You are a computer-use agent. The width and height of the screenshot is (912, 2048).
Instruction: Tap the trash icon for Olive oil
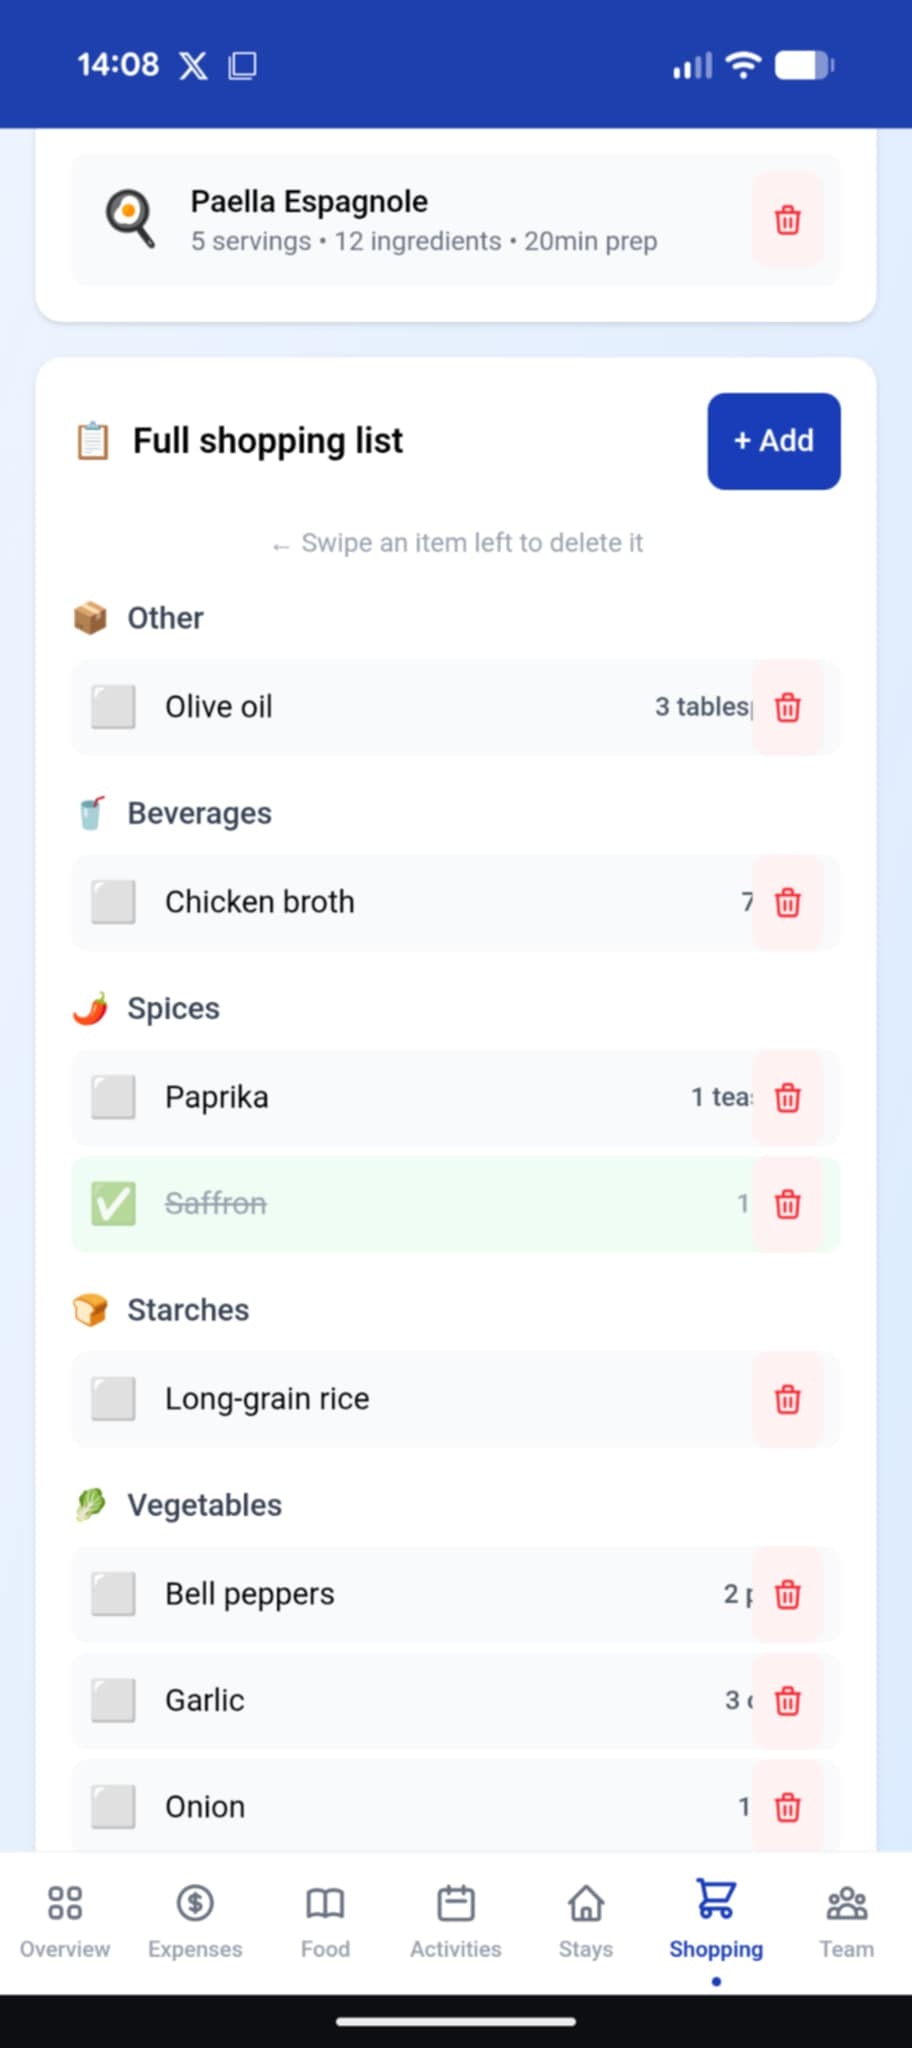[x=787, y=707]
